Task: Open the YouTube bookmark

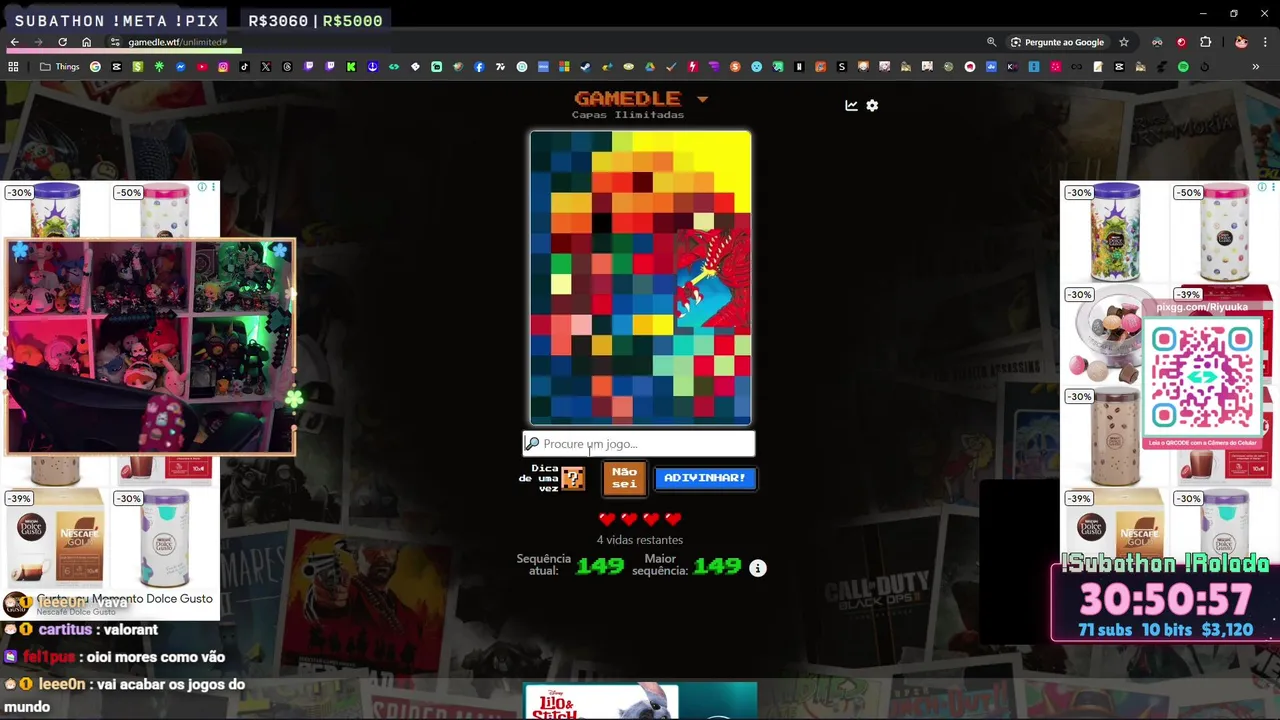Action: (x=202, y=67)
